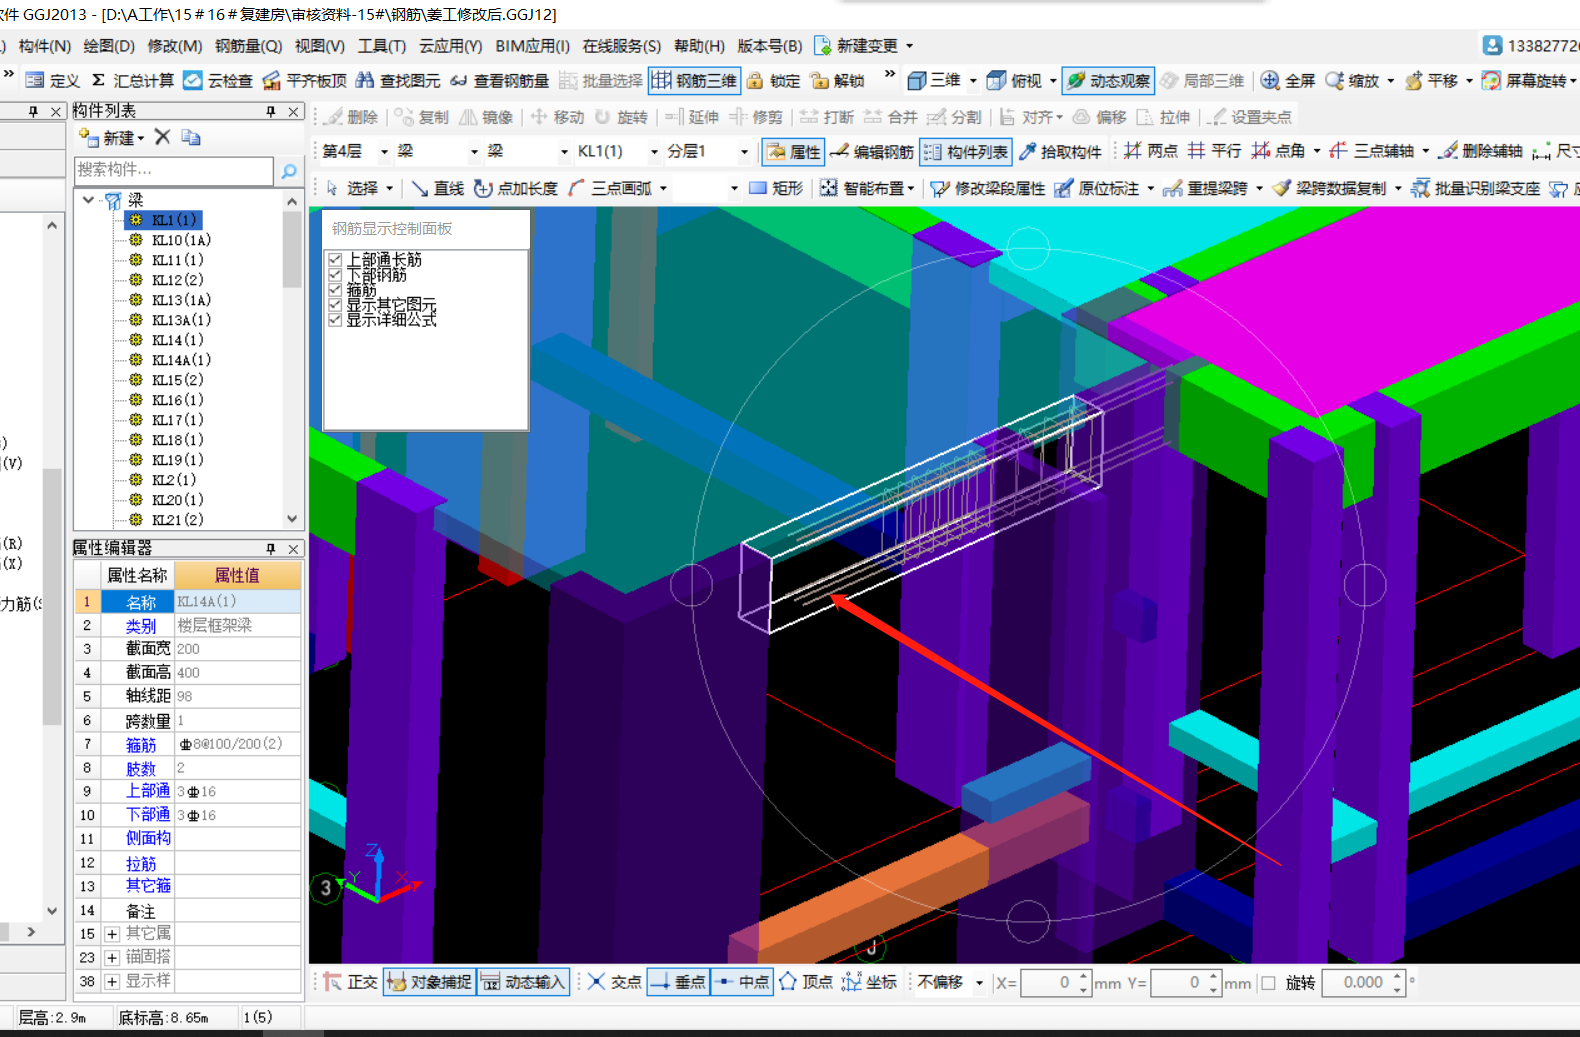
Task: Open the 构件(N) menu
Action: [x=45, y=46]
